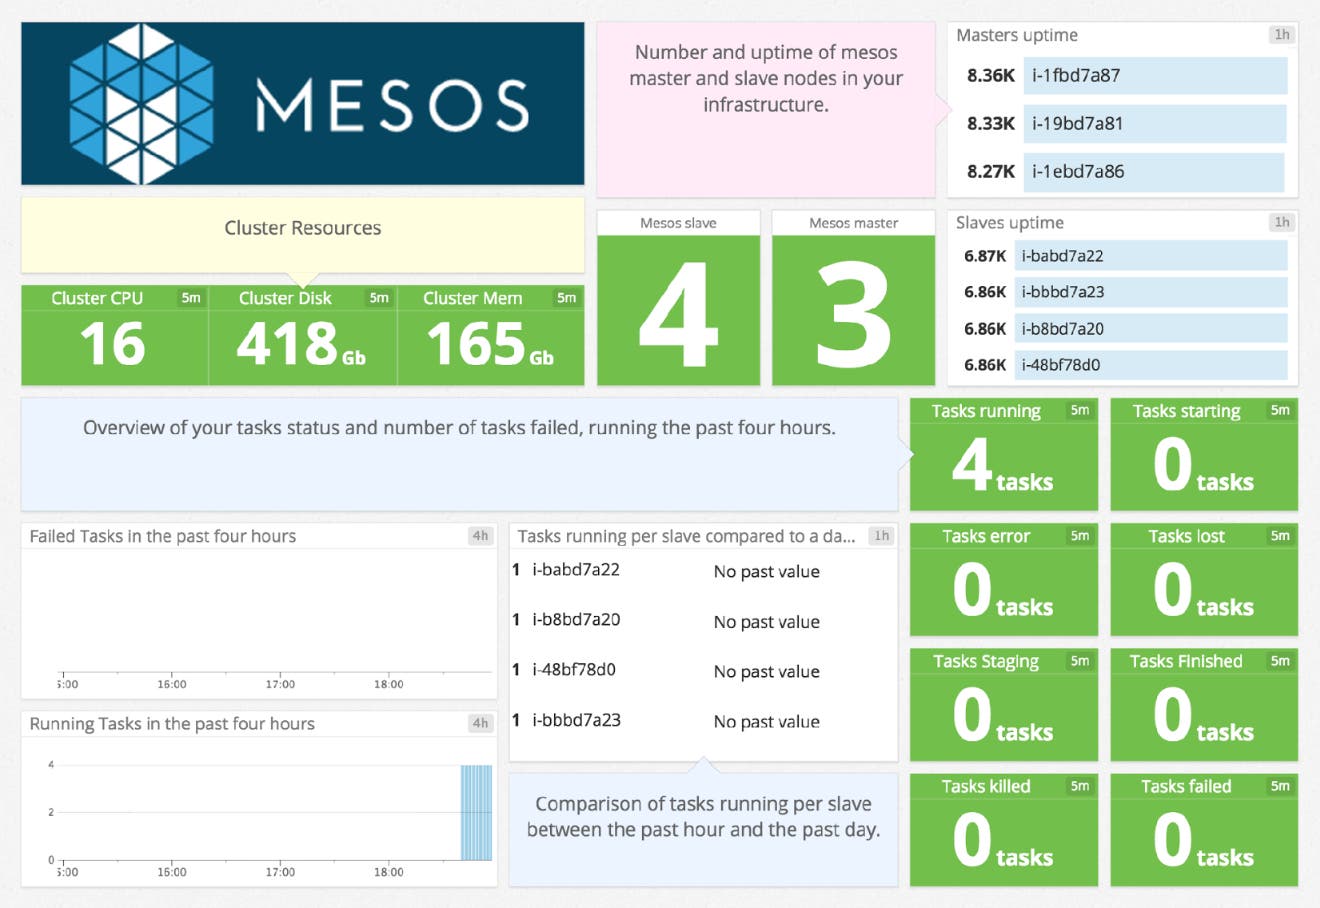Select the Cluster CPU widget
The height and width of the screenshot is (908, 1320).
113,334
